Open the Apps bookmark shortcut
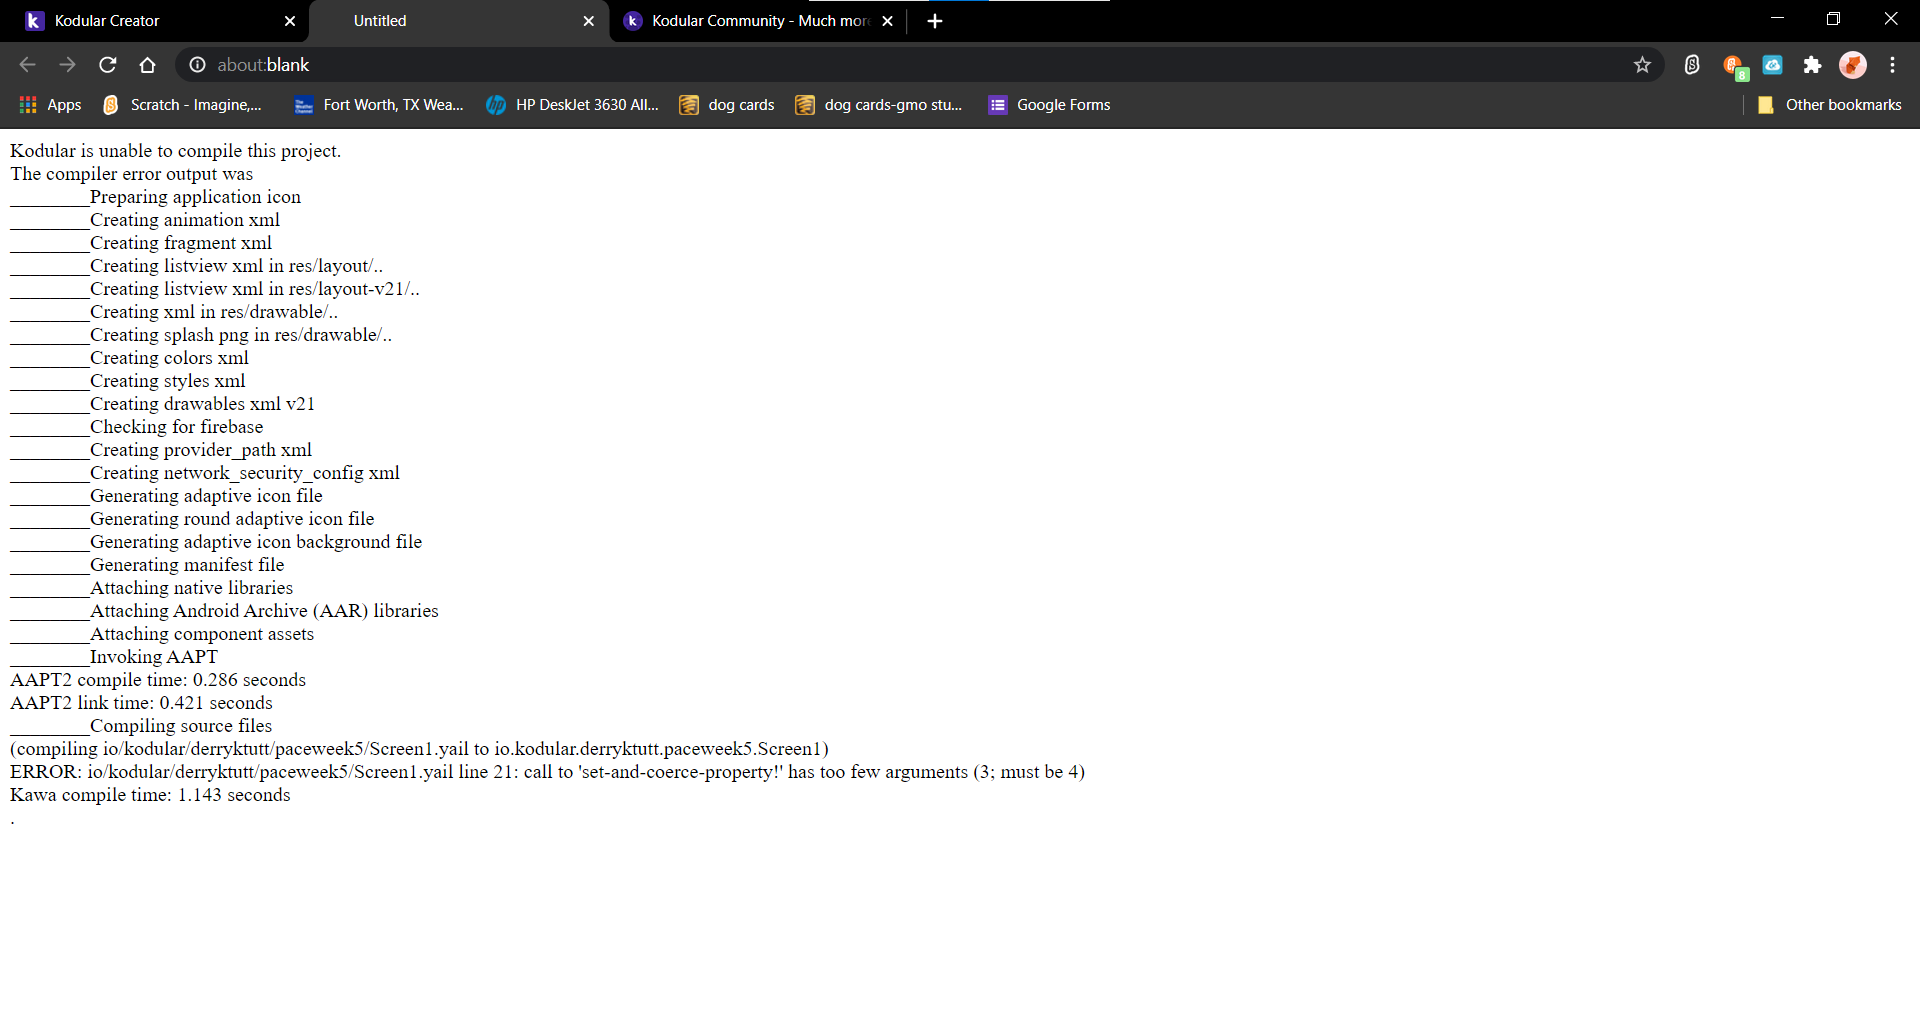 (51, 105)
